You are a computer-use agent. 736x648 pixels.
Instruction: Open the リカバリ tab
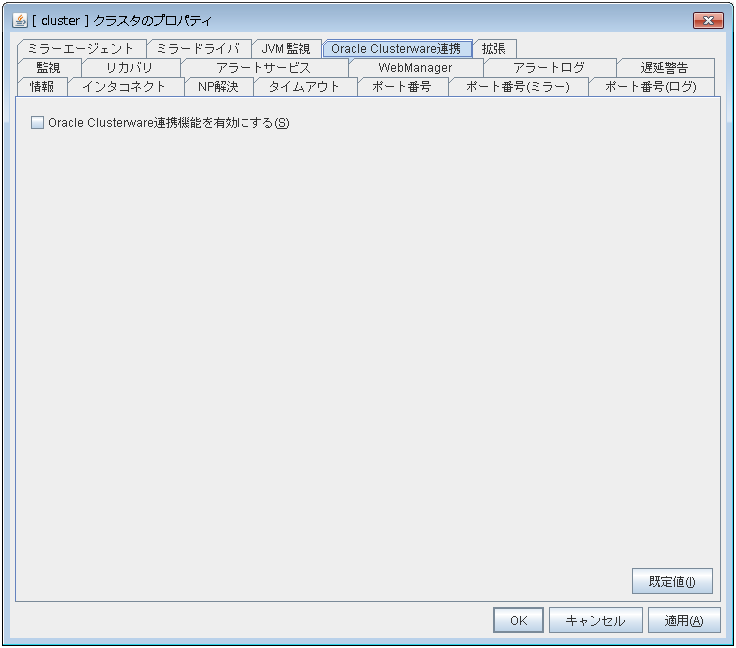point(130,68)
